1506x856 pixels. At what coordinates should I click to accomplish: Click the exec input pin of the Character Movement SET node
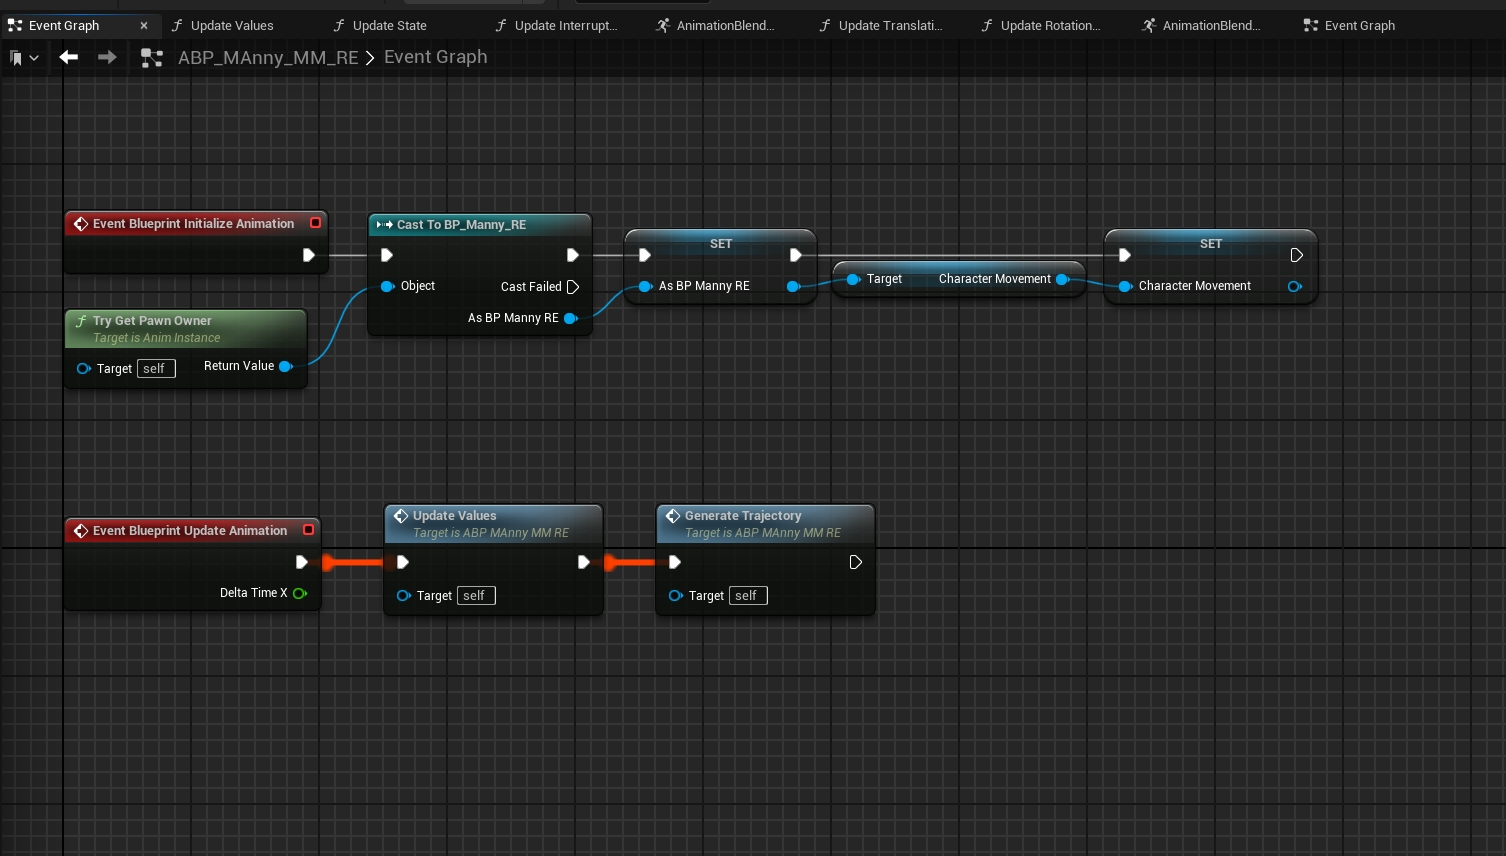1125,255
